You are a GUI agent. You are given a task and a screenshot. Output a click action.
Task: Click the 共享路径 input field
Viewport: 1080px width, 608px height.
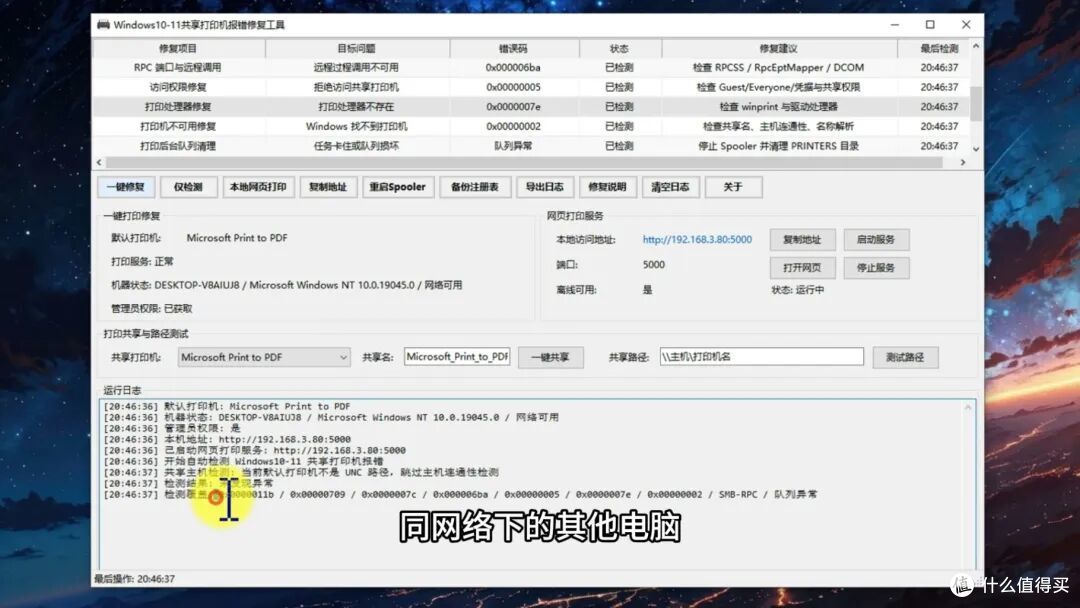(762, 357)
